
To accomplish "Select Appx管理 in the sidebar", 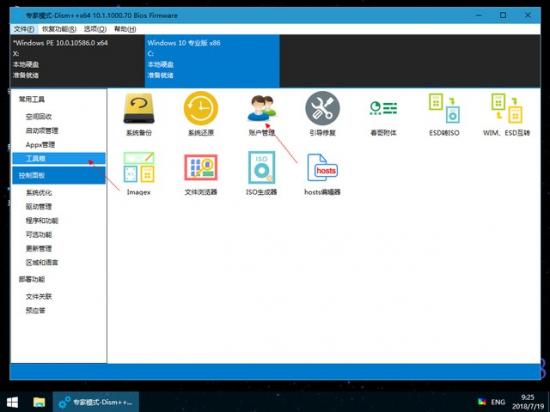I will click(40, 144).
